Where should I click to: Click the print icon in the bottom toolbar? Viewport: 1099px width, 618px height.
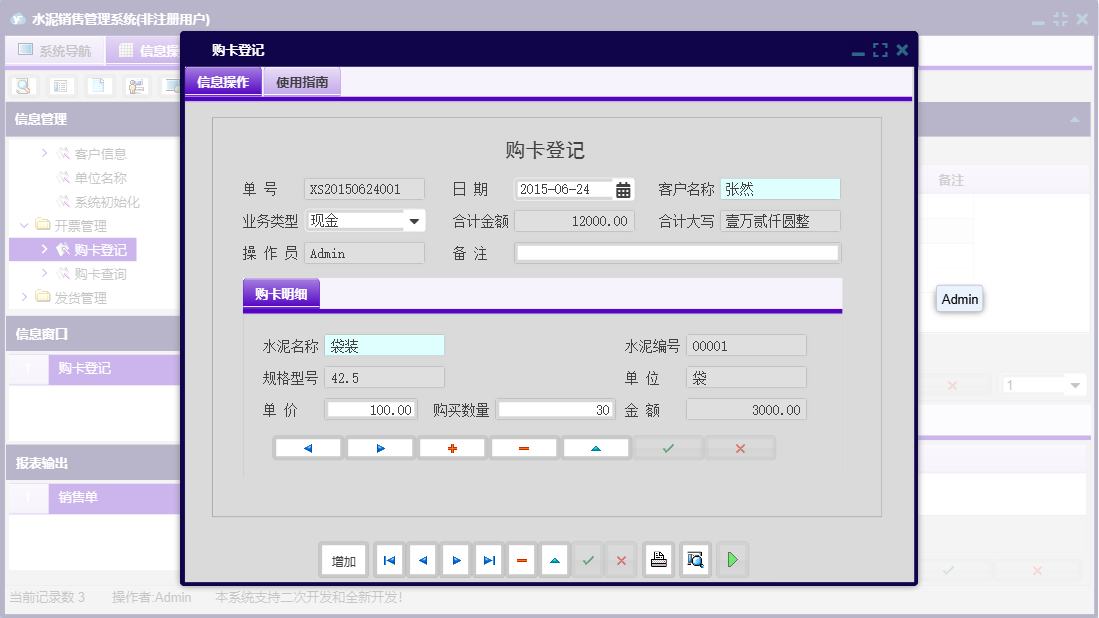click(x=658, y=560)
